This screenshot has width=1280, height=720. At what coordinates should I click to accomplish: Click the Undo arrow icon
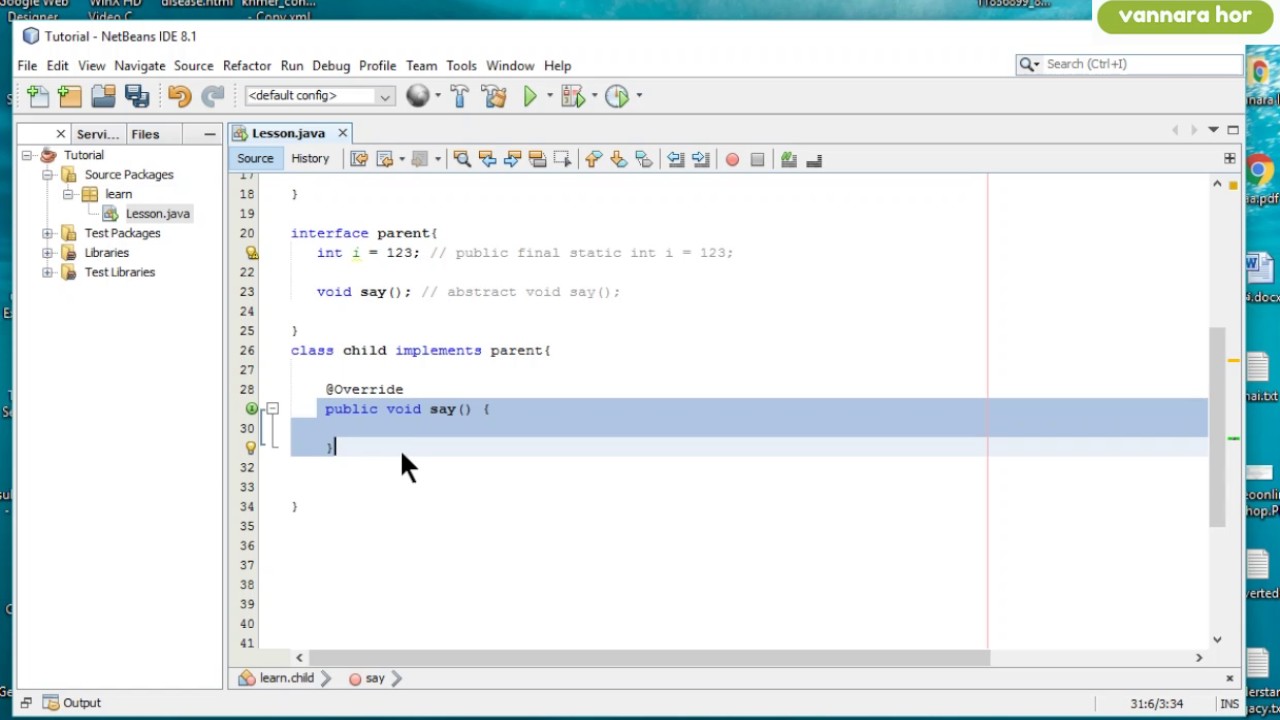179,96
